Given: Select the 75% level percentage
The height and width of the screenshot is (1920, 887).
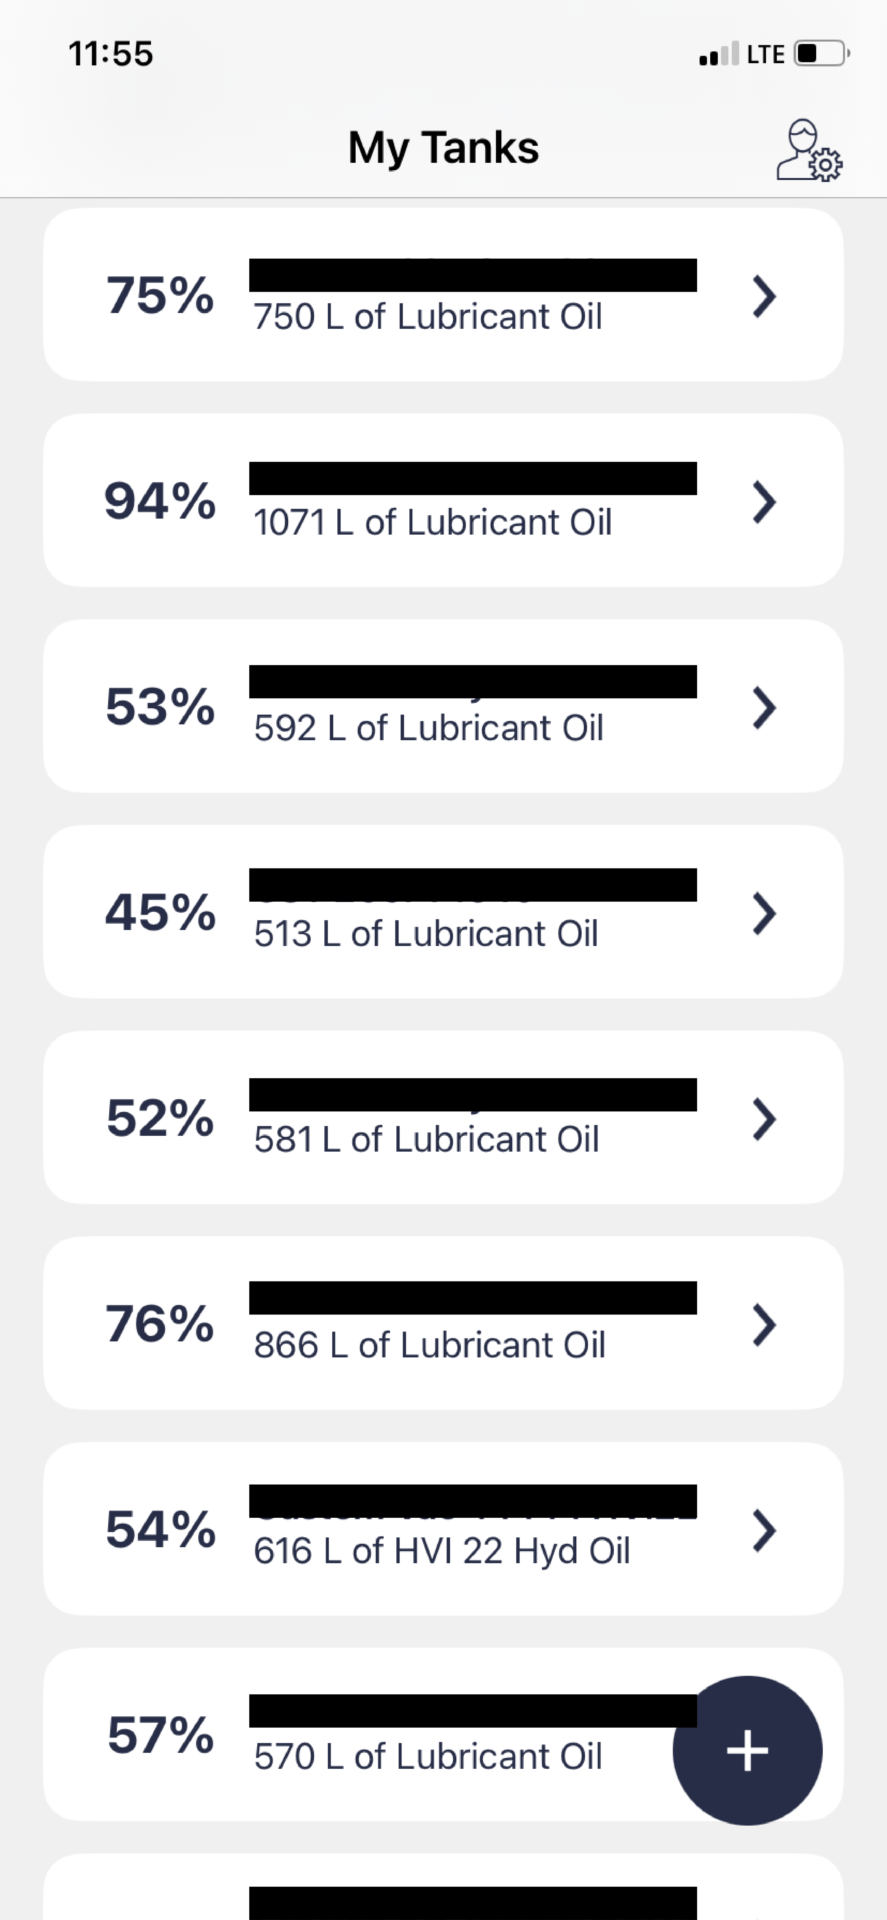Looking at the screenshot, I should coord(160,296).
